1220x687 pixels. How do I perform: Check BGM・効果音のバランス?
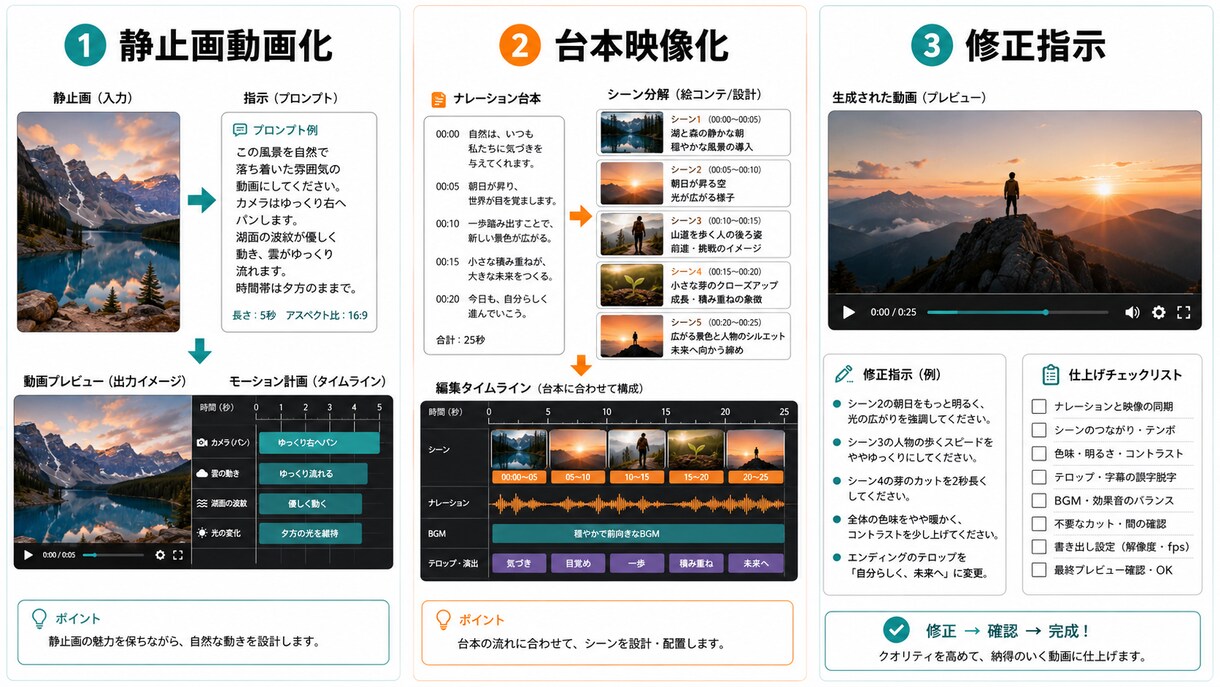click(1039, 500)
